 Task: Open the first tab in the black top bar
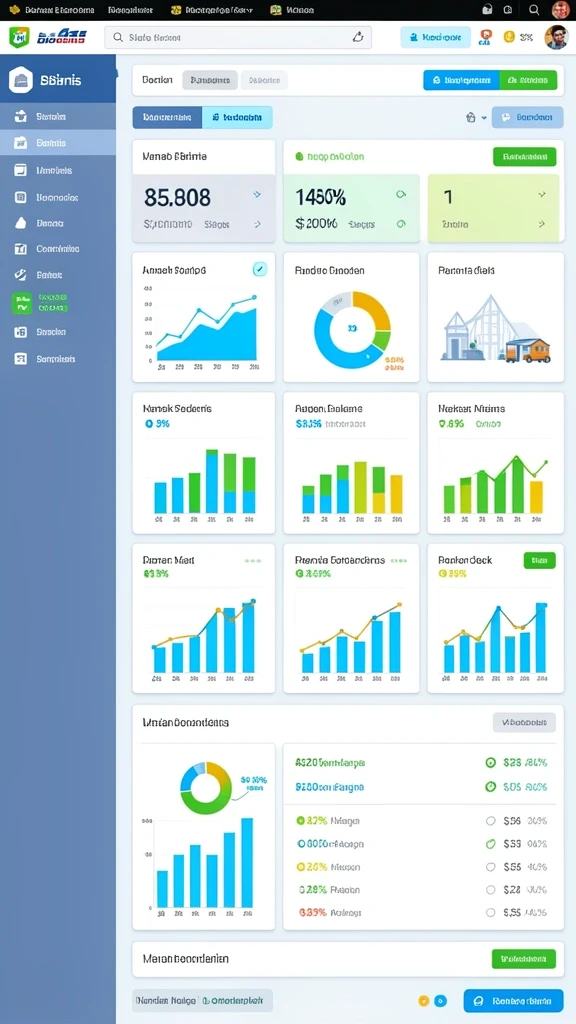52,10
